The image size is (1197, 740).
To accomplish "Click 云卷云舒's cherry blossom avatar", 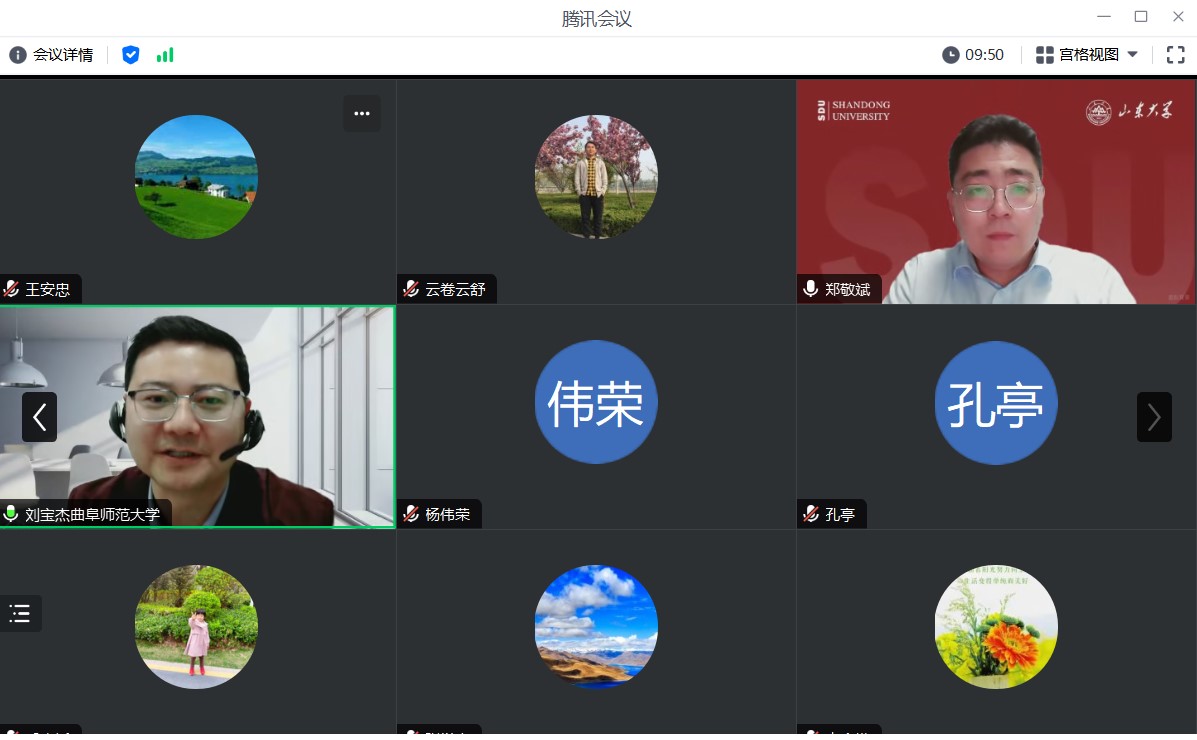I will click(x=596, y=177).
